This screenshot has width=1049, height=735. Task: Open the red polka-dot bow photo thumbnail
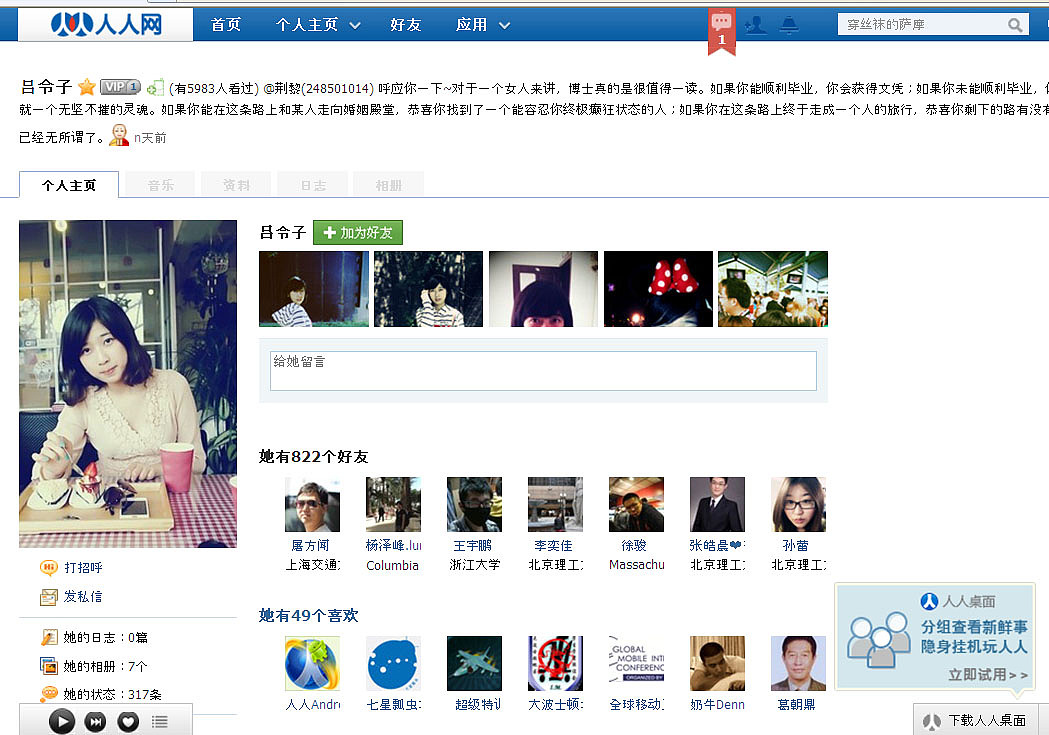(x=658, y=289)
